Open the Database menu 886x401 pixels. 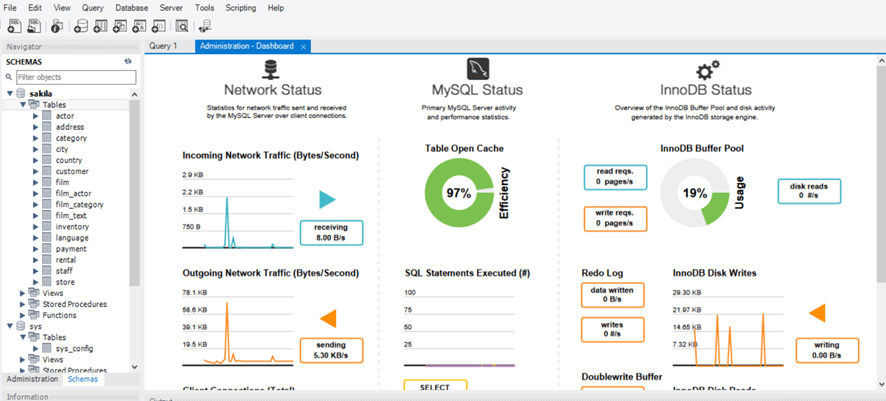[131, 8]
